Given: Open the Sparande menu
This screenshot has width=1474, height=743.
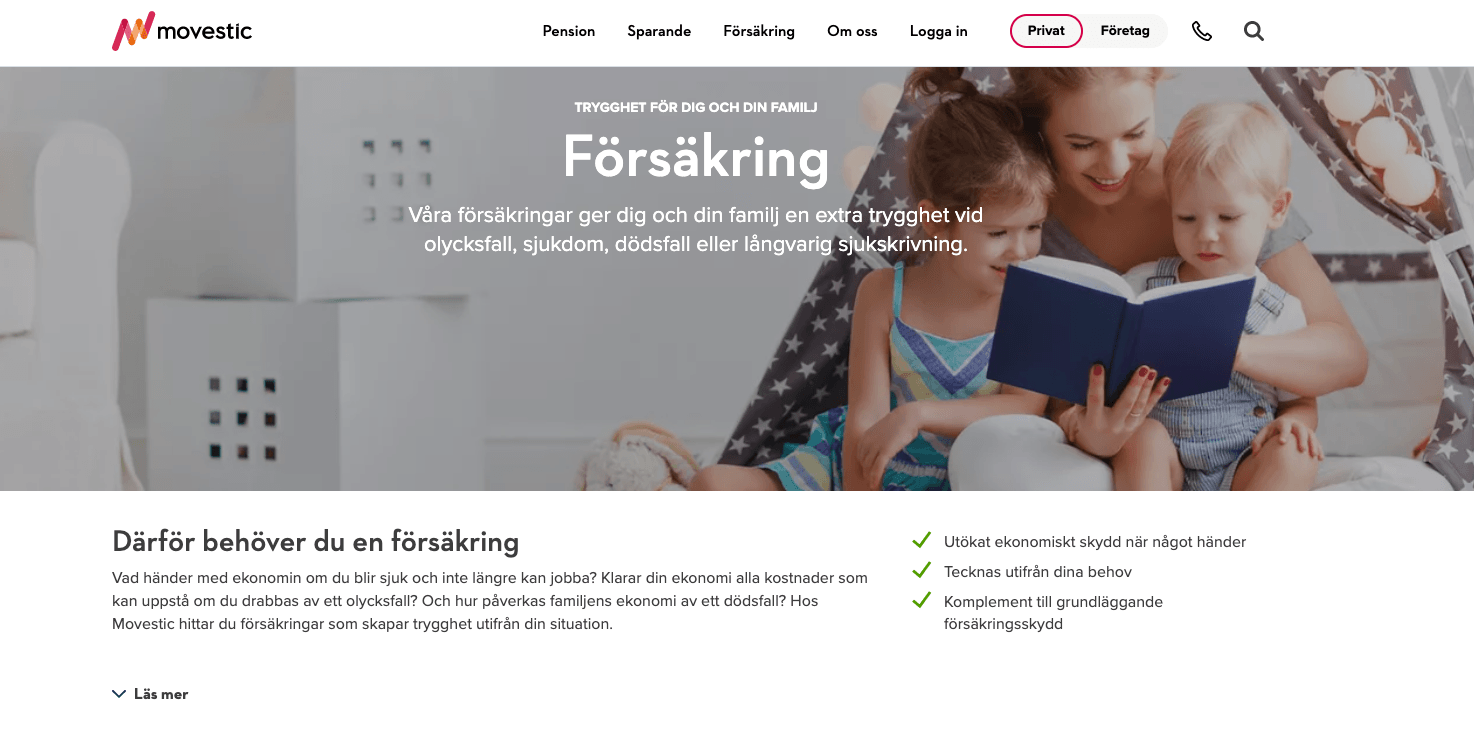Looking at the screenshot, I should click(x=659, y=31).
